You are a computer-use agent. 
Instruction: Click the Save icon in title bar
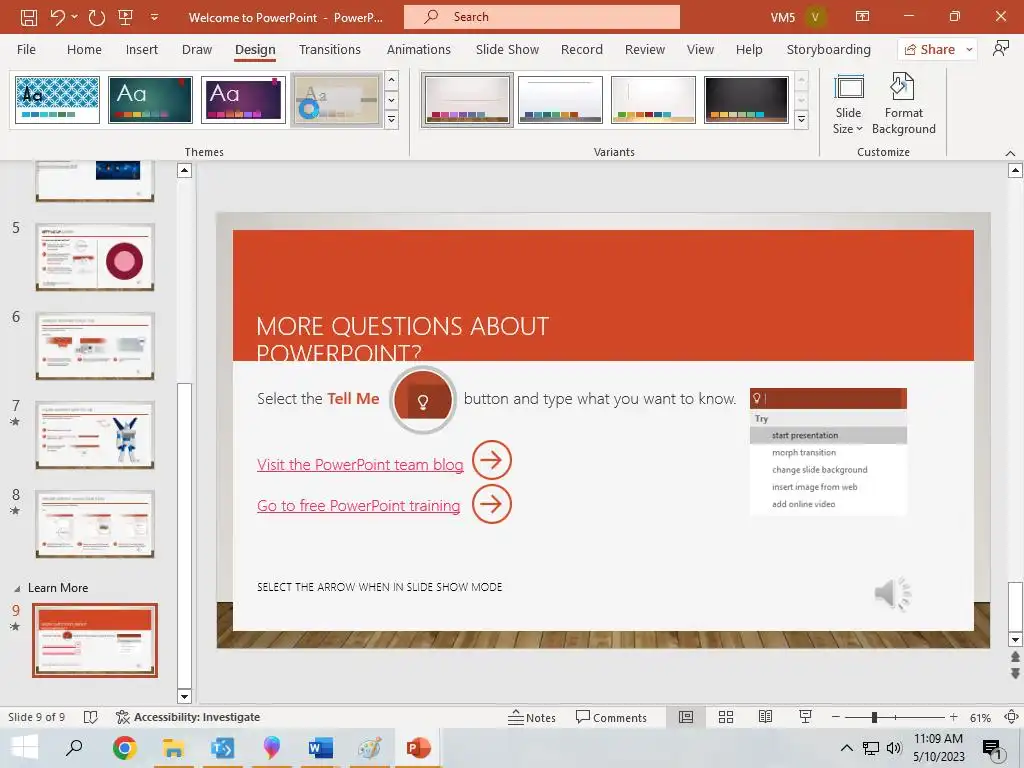click(x=29, y=17)
